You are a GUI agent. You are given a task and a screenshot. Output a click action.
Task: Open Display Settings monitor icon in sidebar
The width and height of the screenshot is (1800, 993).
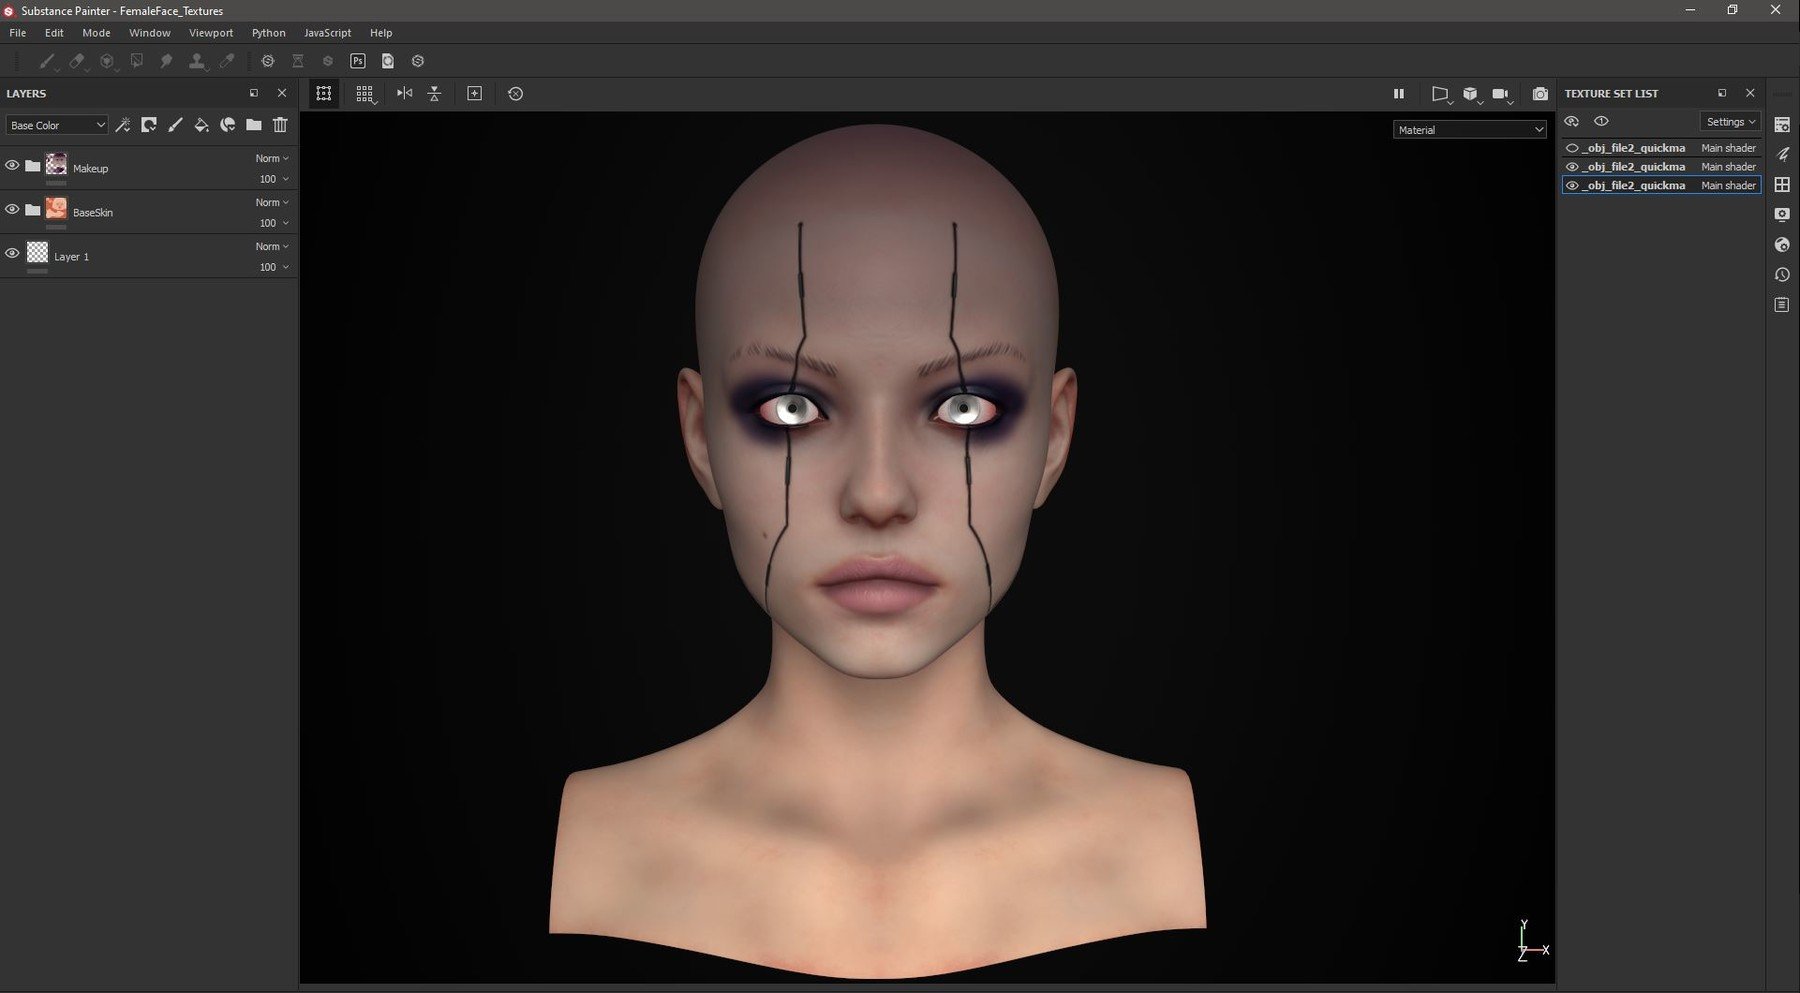point(1782,214)
